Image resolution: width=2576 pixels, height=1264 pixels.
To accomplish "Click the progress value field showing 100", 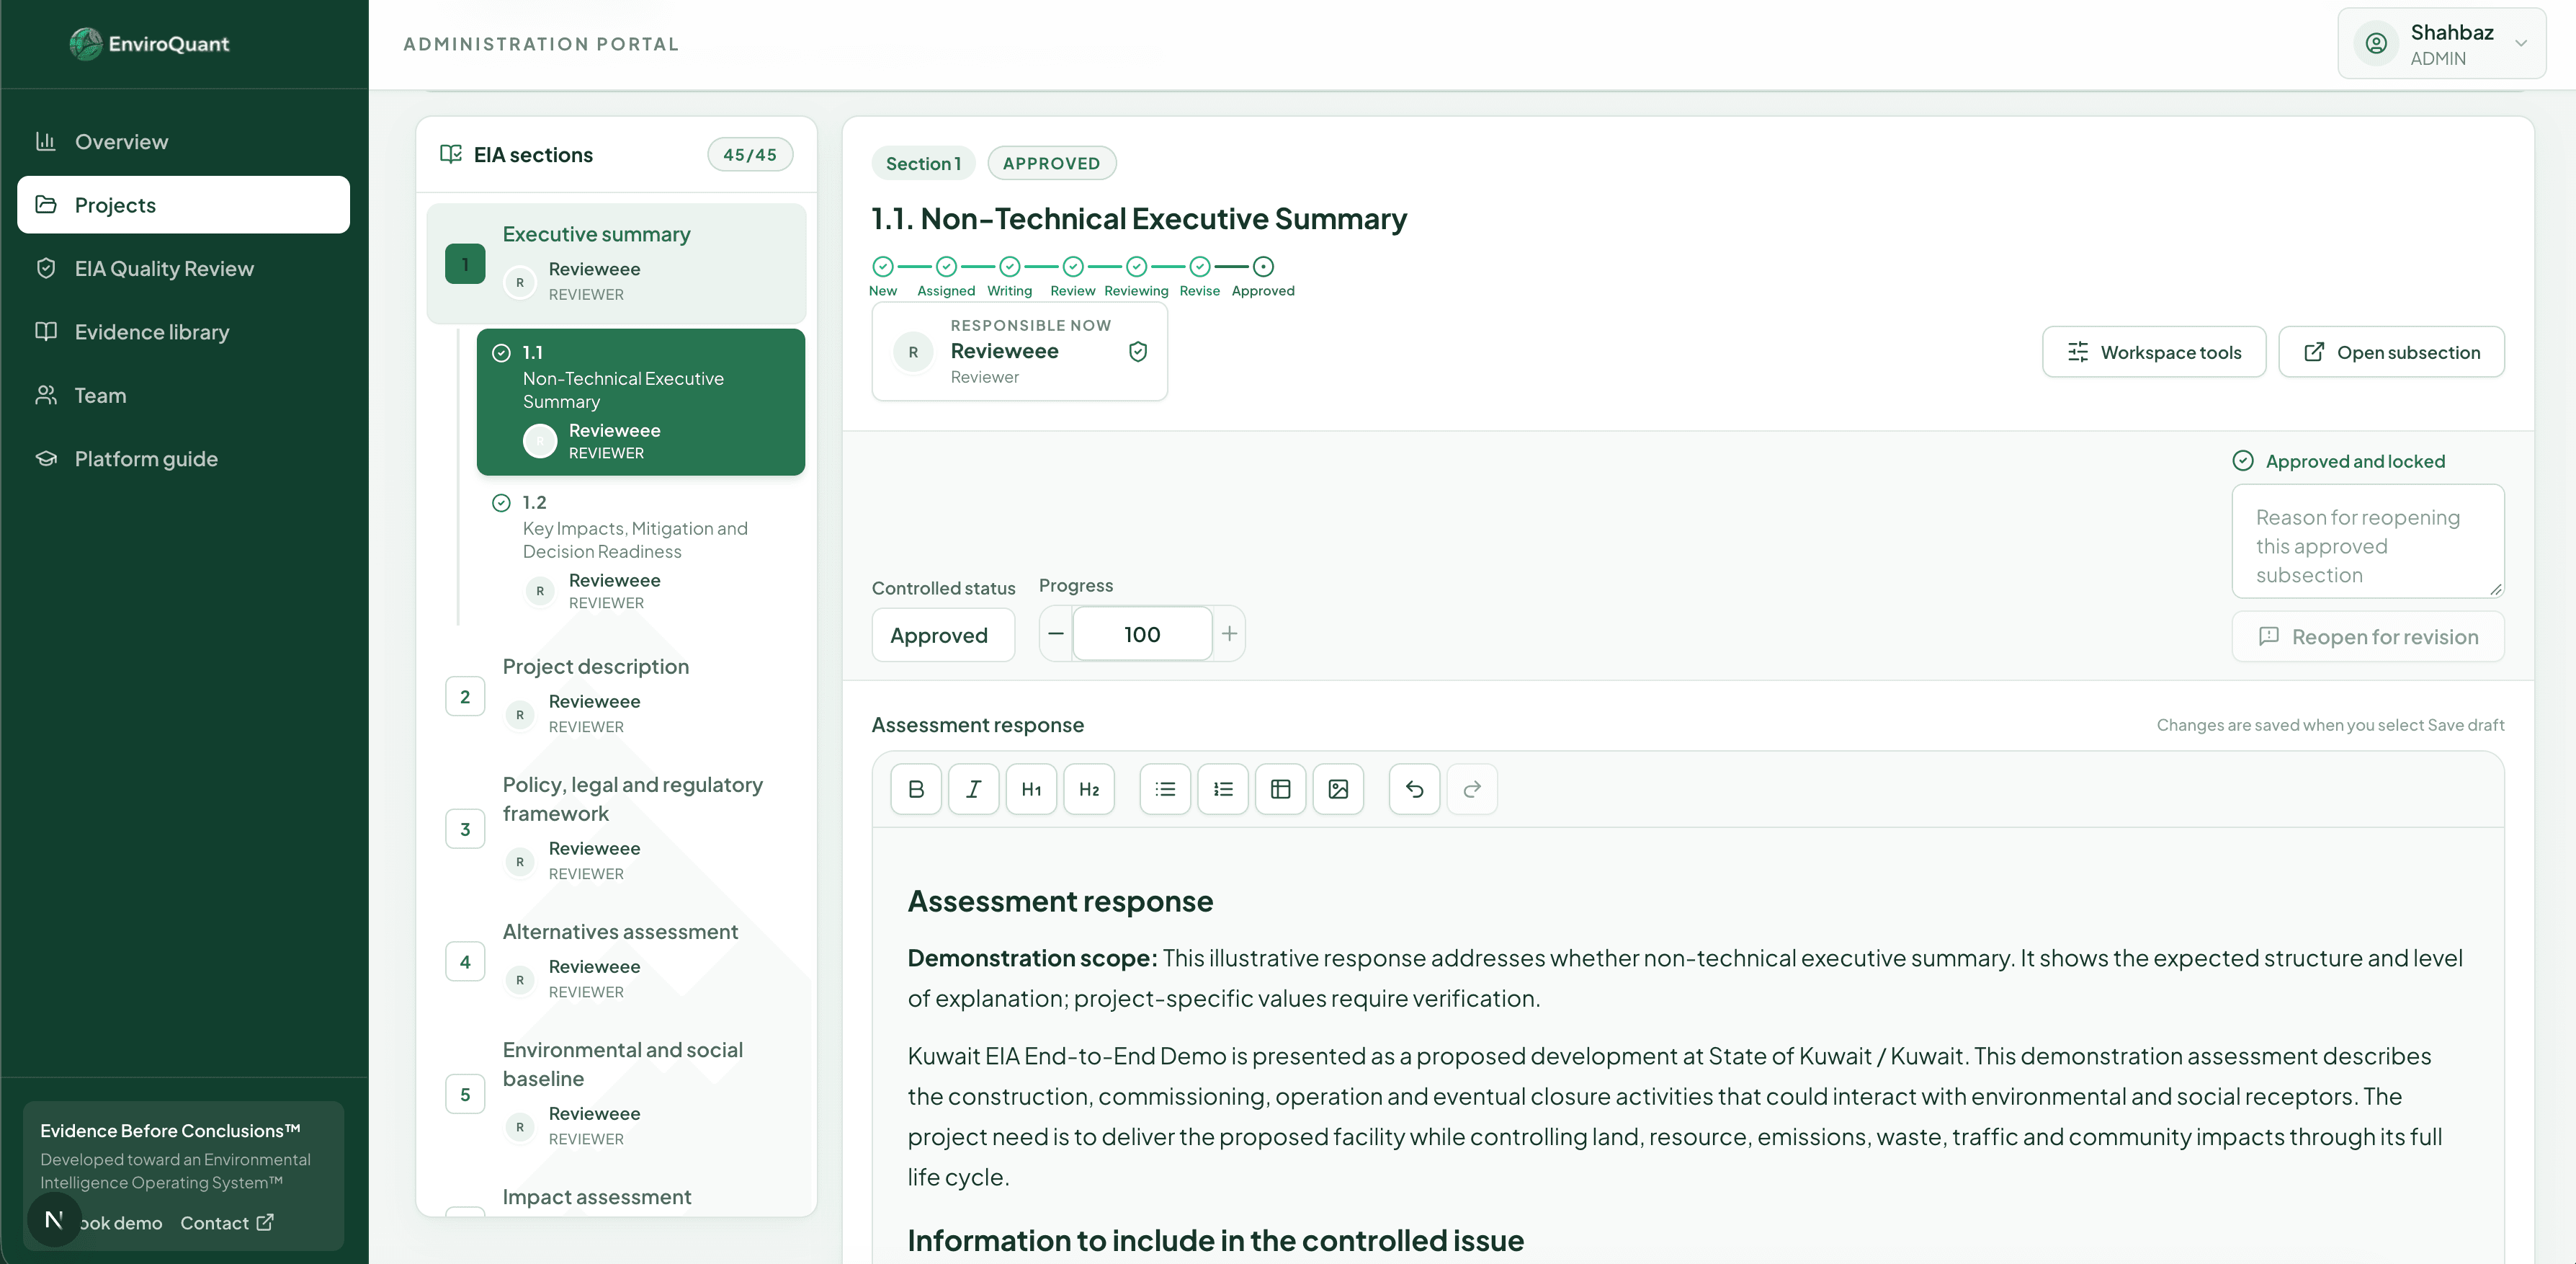I will pos(1142,633).
